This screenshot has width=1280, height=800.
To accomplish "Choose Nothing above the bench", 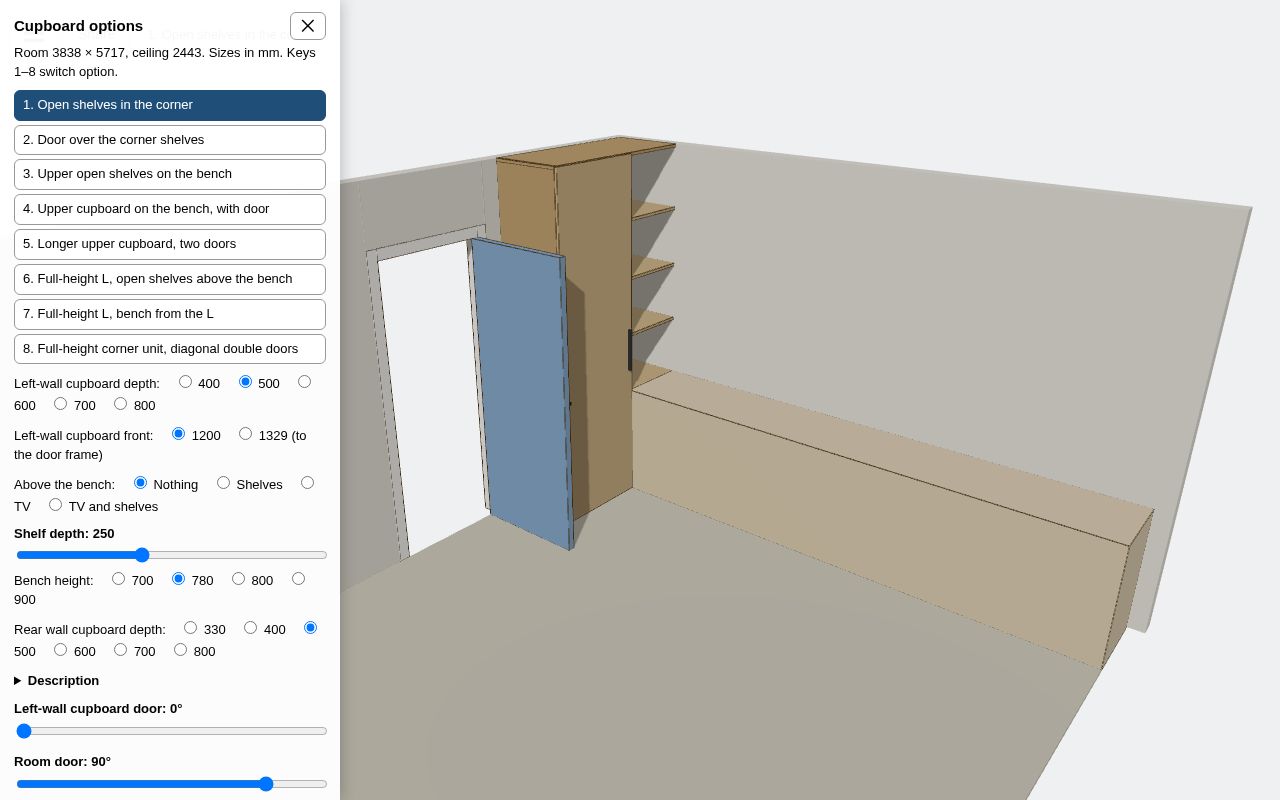I will (x=140, y=483).
